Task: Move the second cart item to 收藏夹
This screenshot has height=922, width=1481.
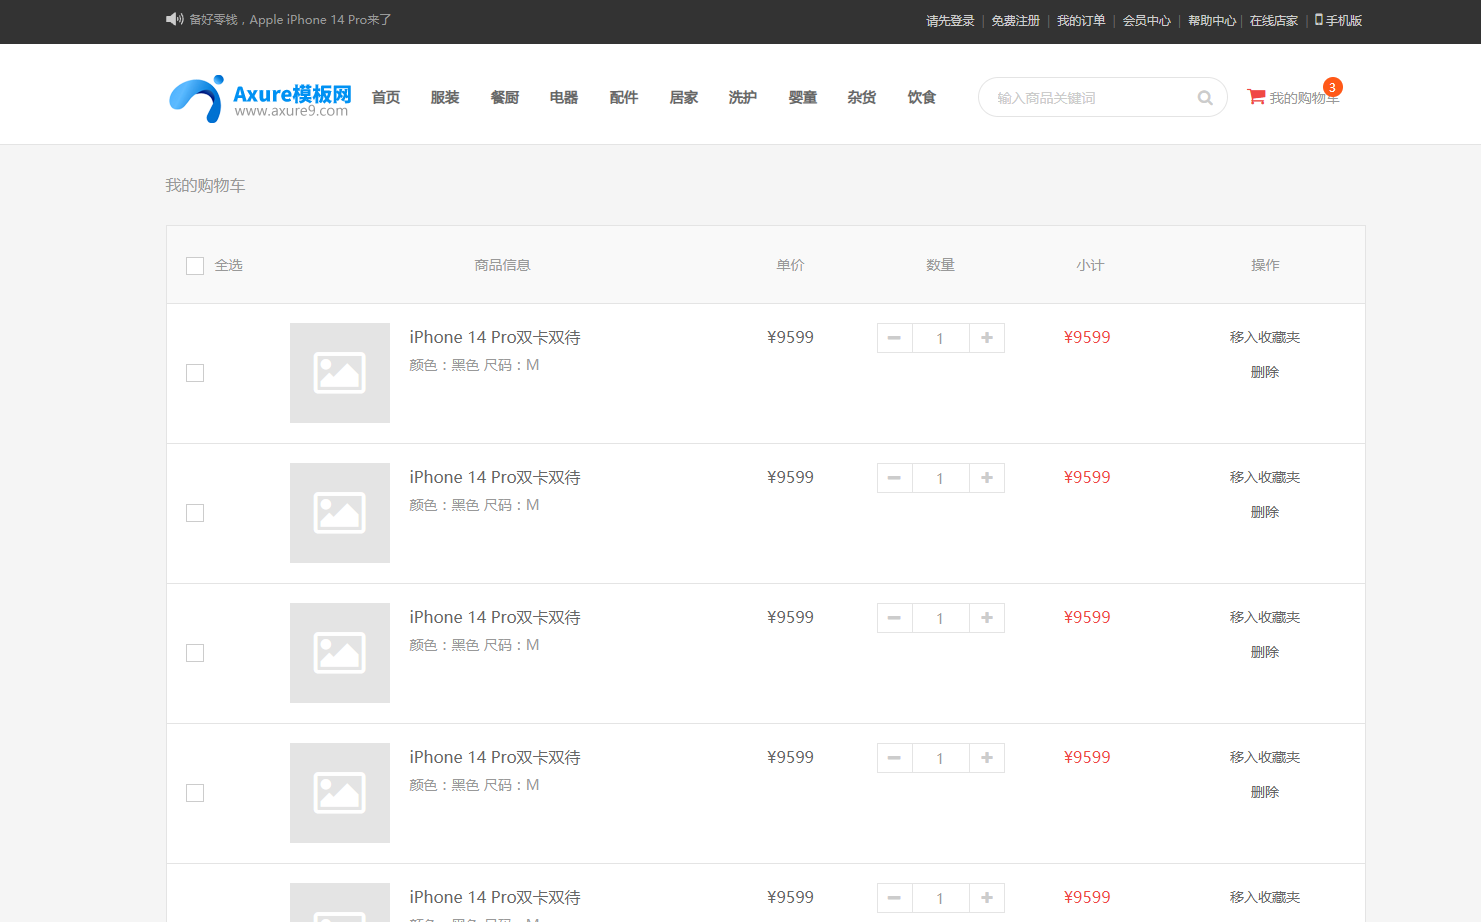Action: coord(1265,477)
